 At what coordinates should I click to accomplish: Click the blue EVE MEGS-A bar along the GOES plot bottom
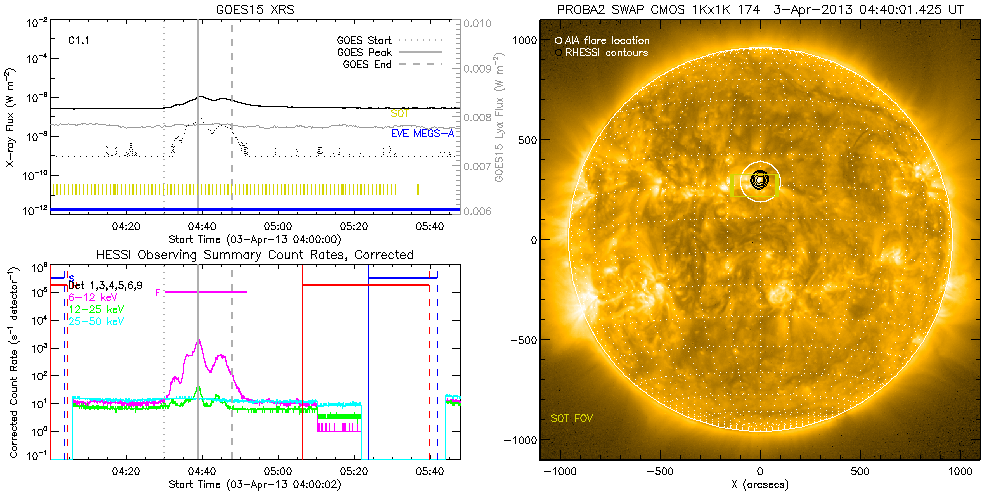254,209
